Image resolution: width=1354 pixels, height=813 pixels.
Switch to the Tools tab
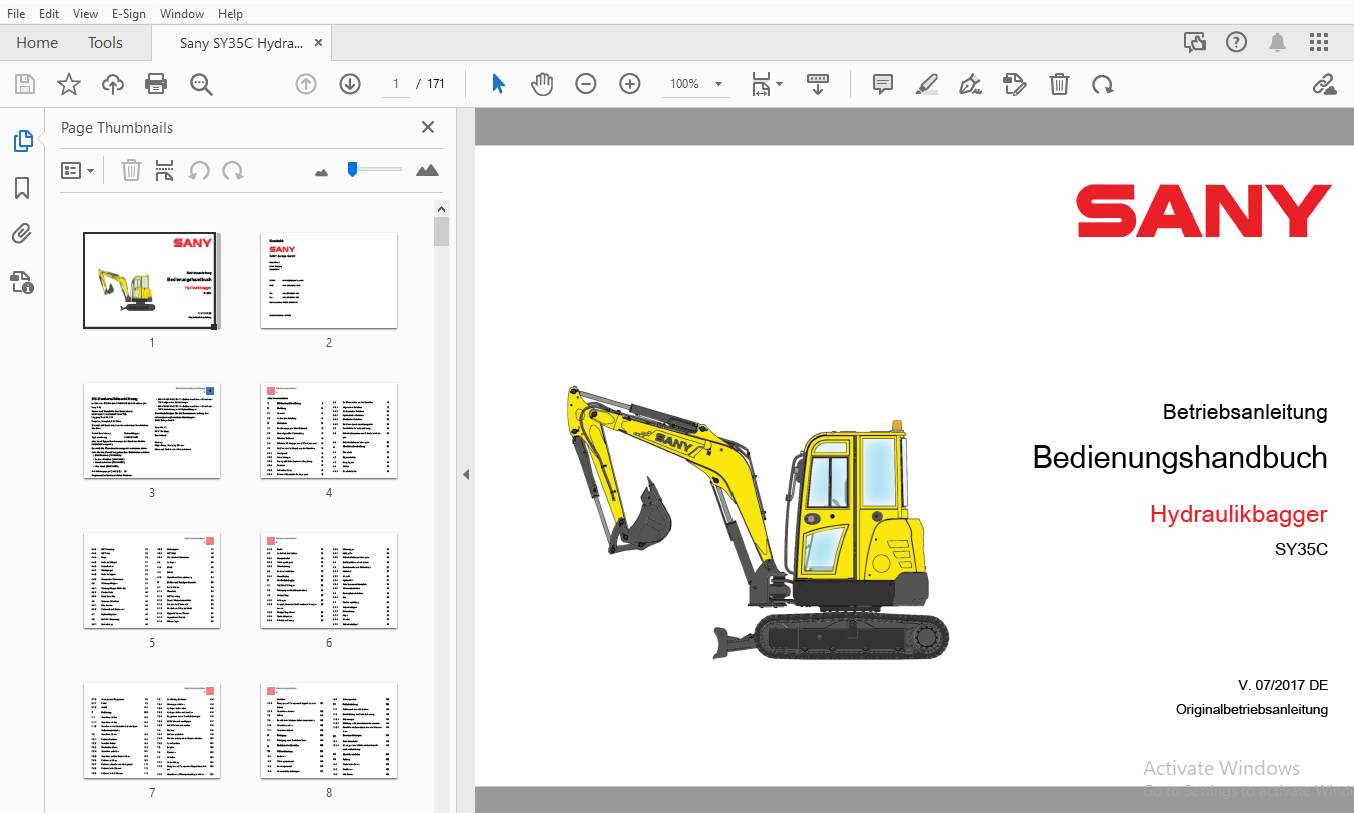coord(105,43)
